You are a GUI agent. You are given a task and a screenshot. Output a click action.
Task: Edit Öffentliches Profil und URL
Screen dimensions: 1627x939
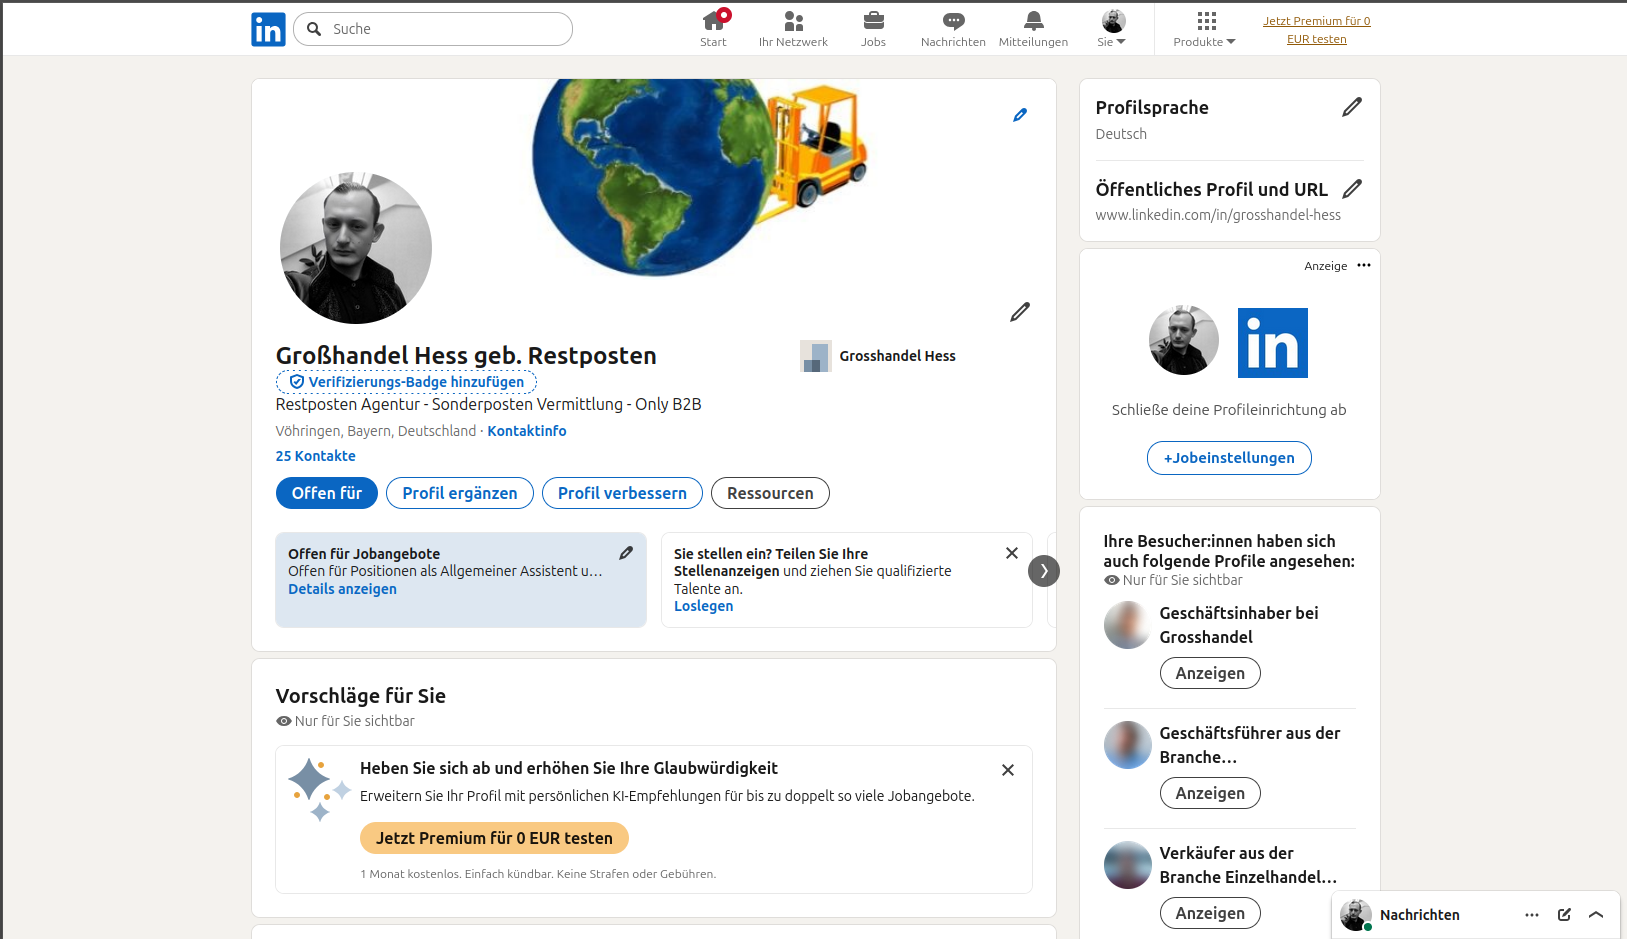point(1351,189)
